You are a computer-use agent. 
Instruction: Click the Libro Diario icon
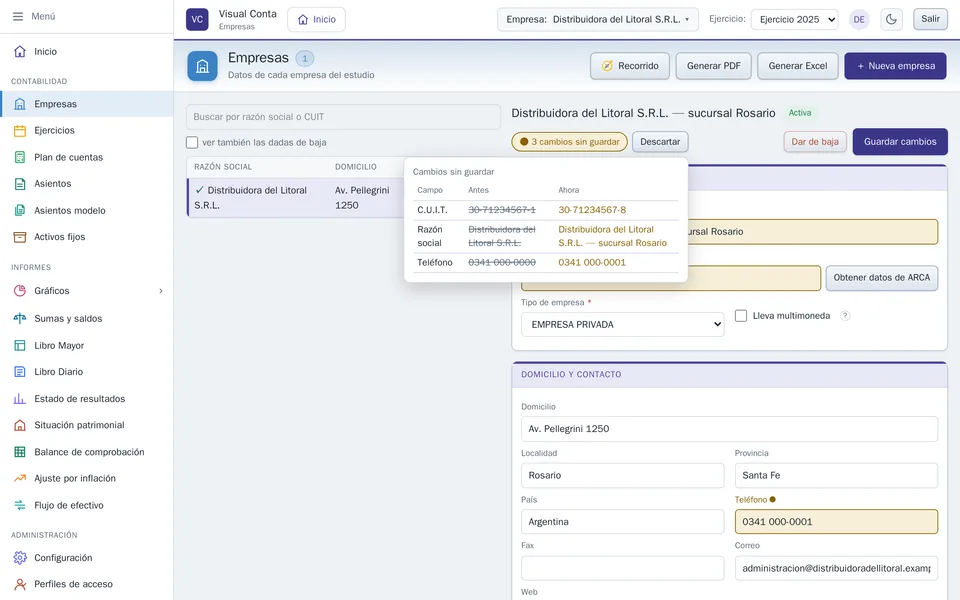[x=20, y=372]
